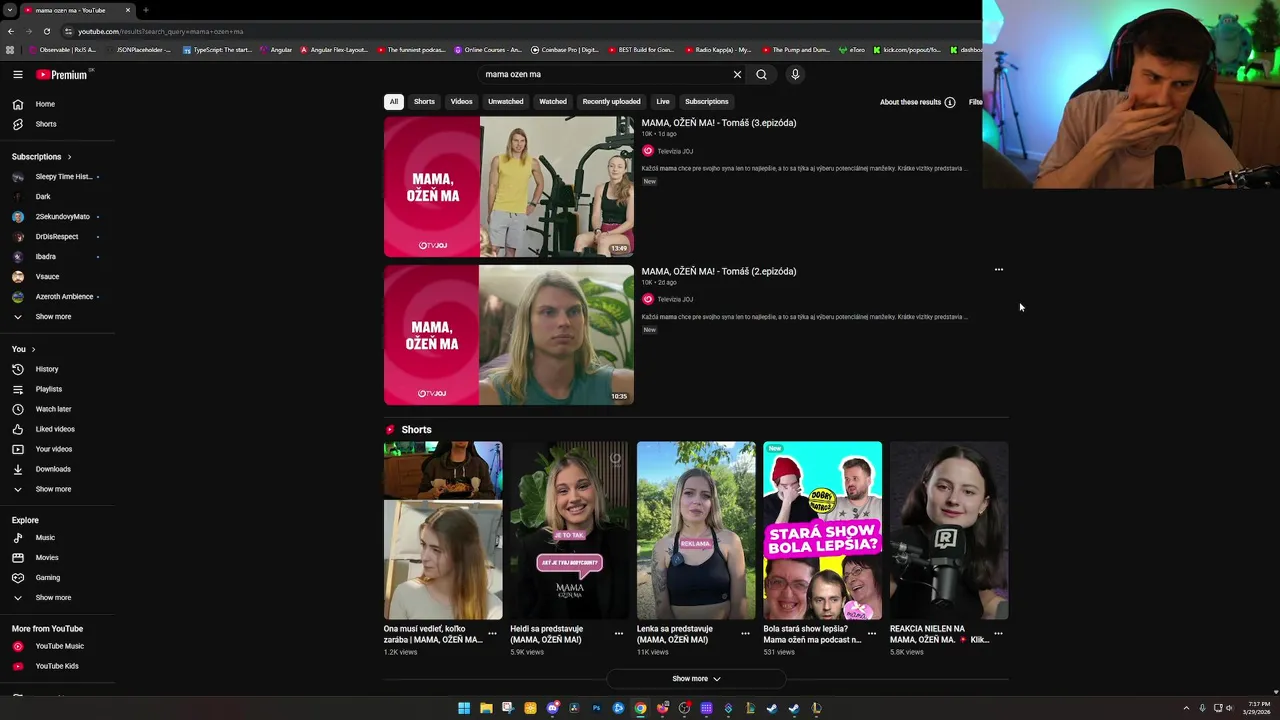
Task: Open File Explorer from the taskbar
Action: click(x=486, y=708)
